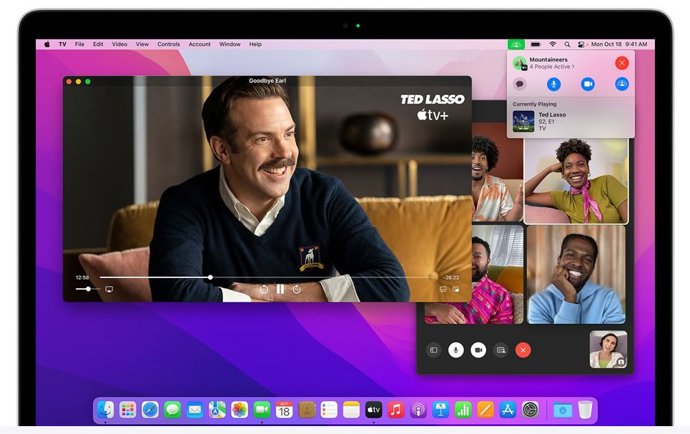The image size is (690, 434).
Task: Open the Downloads folder in the Dock
Action: pos(562,410)
